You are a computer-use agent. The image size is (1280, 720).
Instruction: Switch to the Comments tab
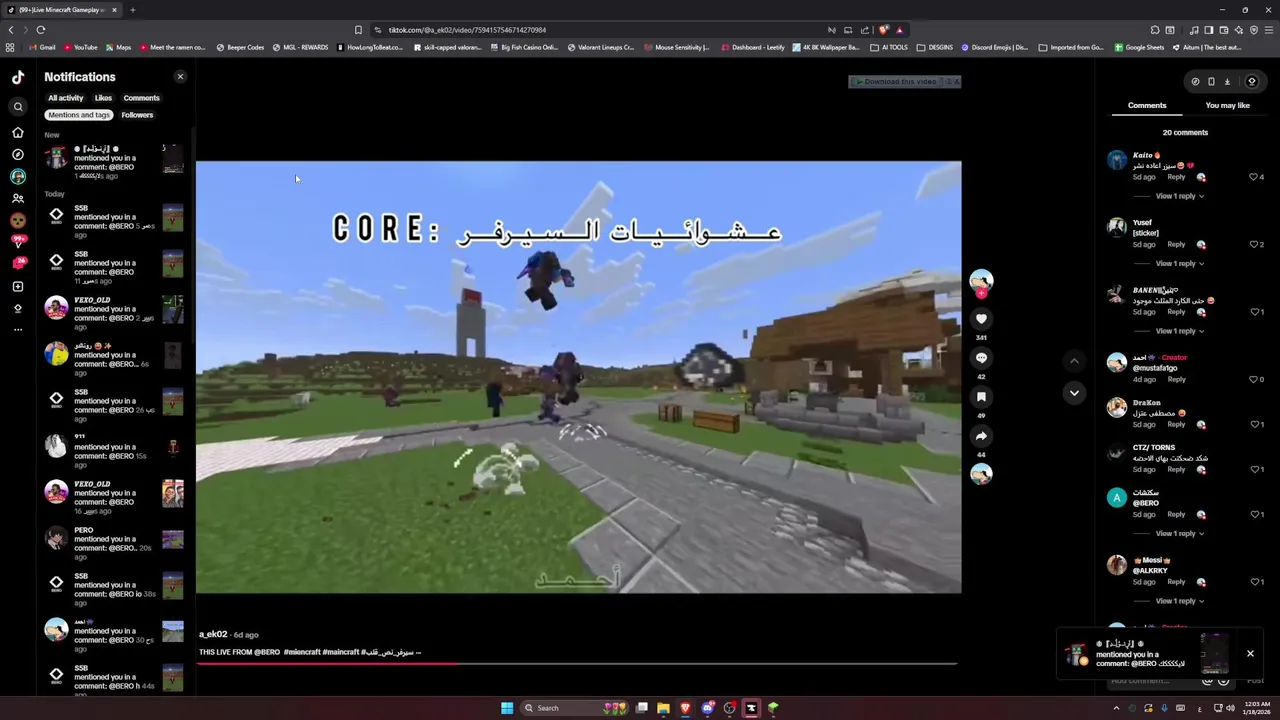tap(1147, 105)
